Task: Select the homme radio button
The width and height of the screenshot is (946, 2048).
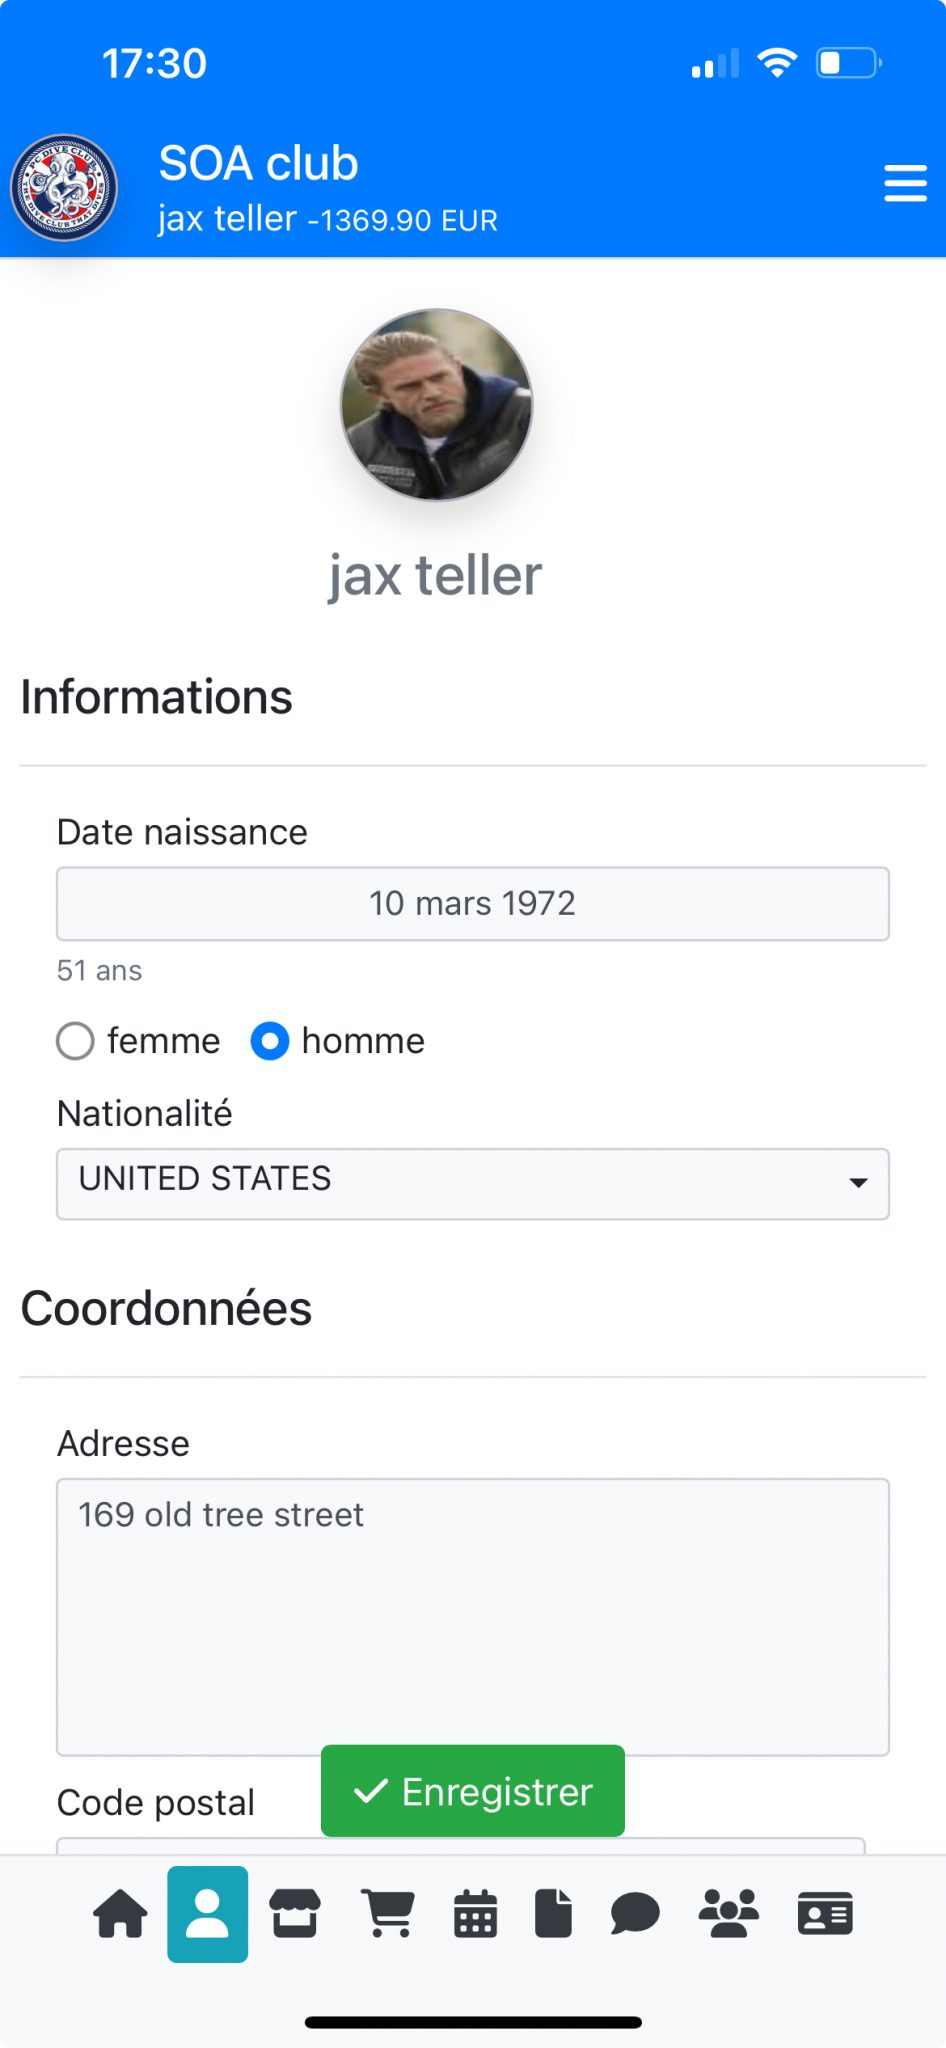Action: pos(270,1041)
